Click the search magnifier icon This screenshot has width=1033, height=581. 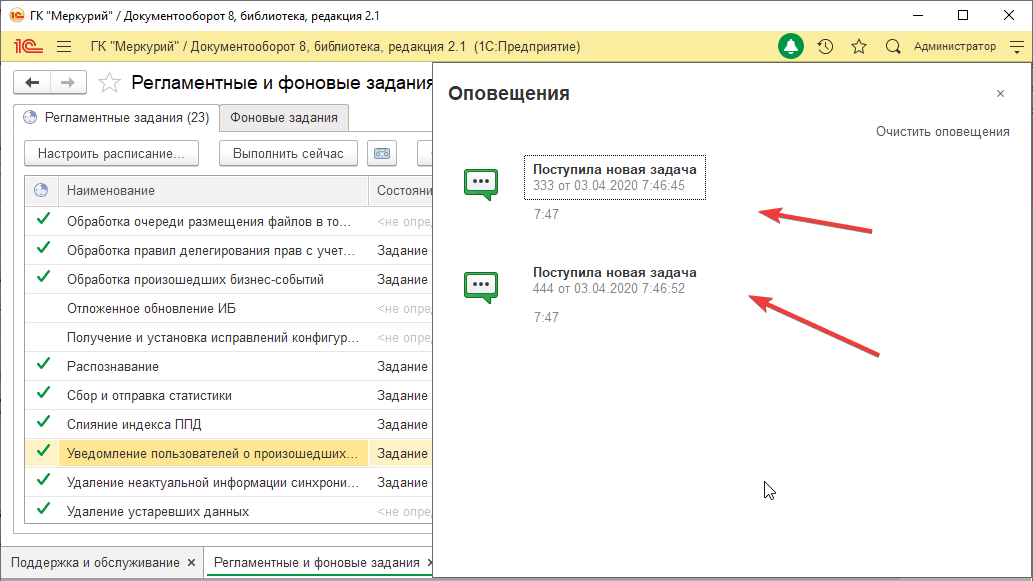click(893, 47)
